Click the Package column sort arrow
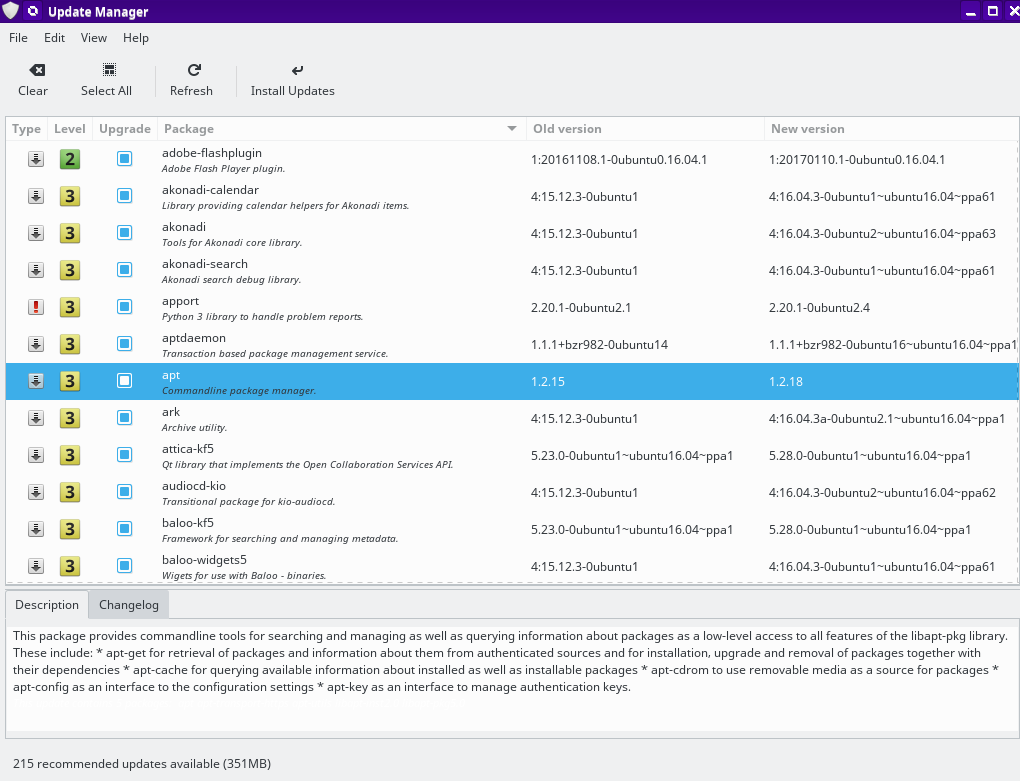The image size is (1020, 781). click(x=512, y=129)
